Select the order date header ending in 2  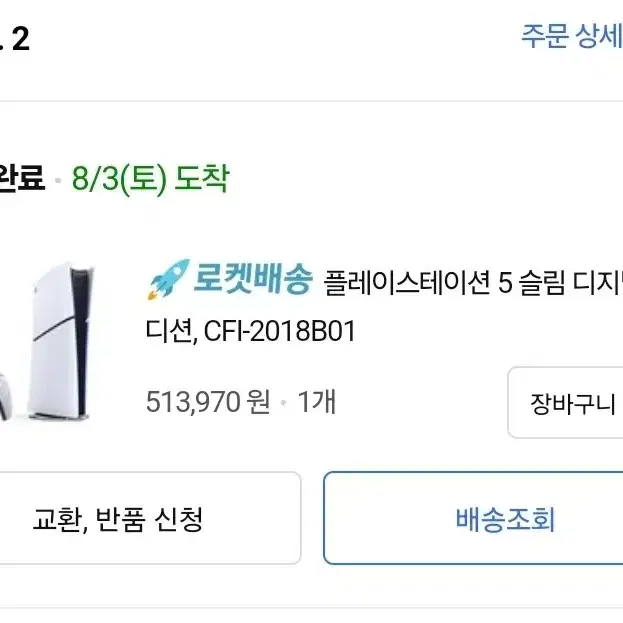(x=15, y=39)
